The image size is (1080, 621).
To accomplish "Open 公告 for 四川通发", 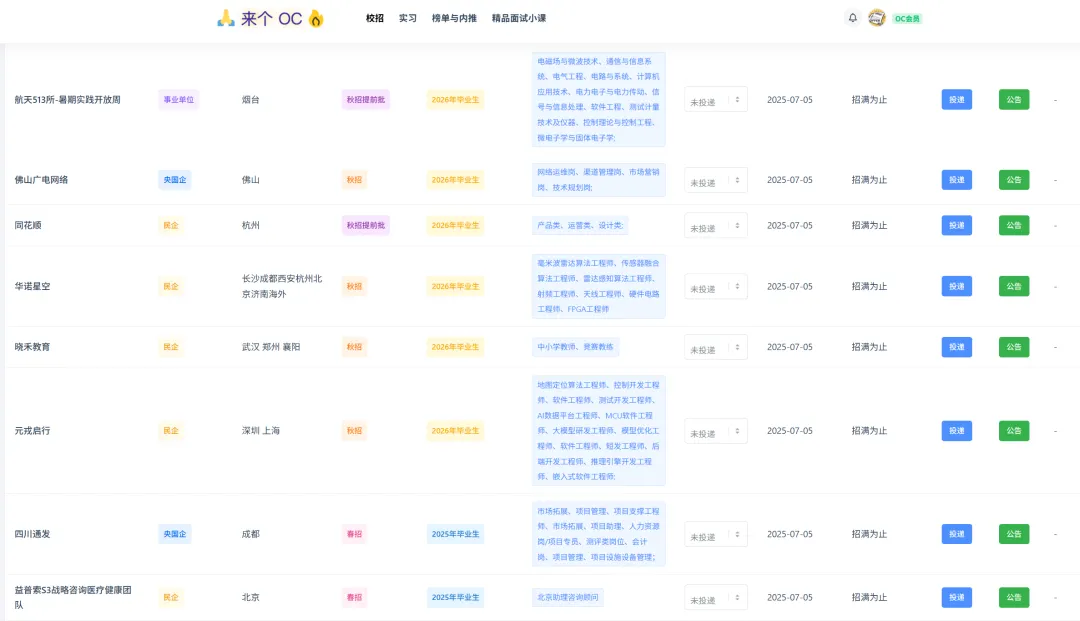I will click(x=1014, y=534).
